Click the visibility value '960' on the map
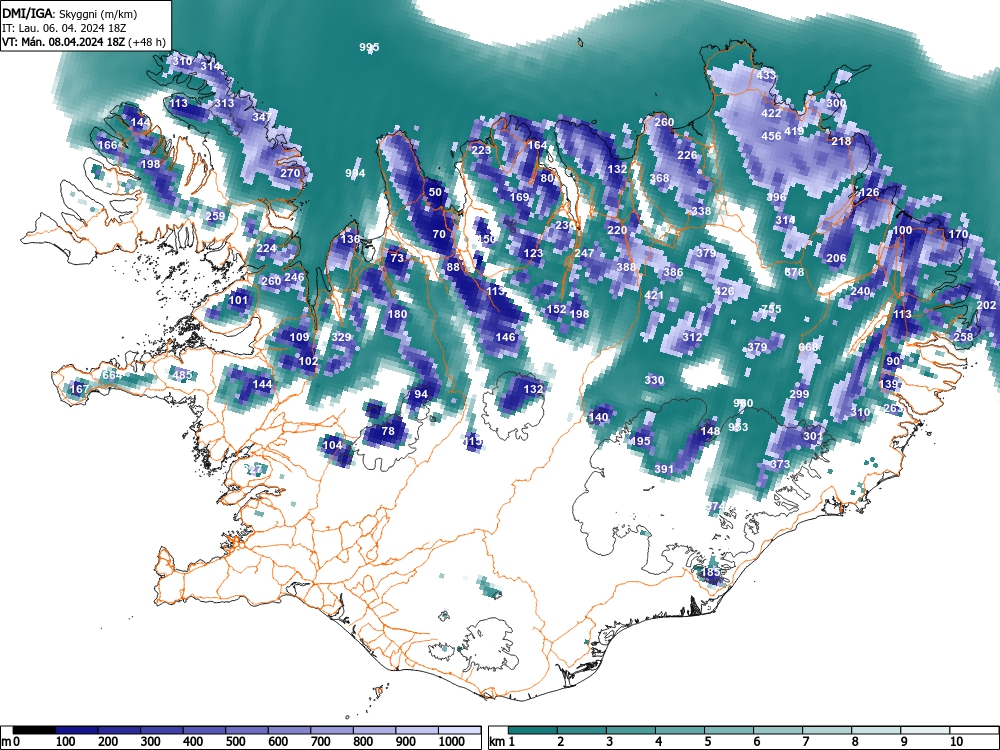Image resolution: width=1000 pixels, height=750 pixels. pos(743,404)
